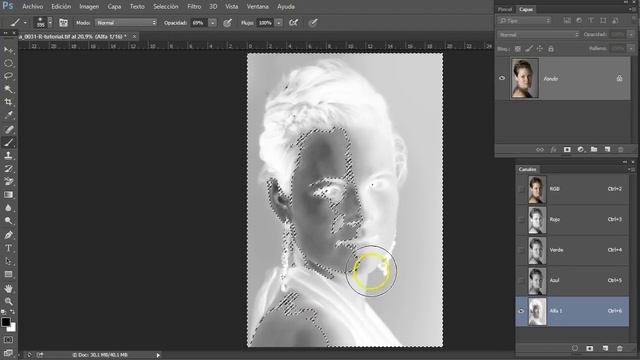Toggle pressure for opacity button

[x=228, y=23]
